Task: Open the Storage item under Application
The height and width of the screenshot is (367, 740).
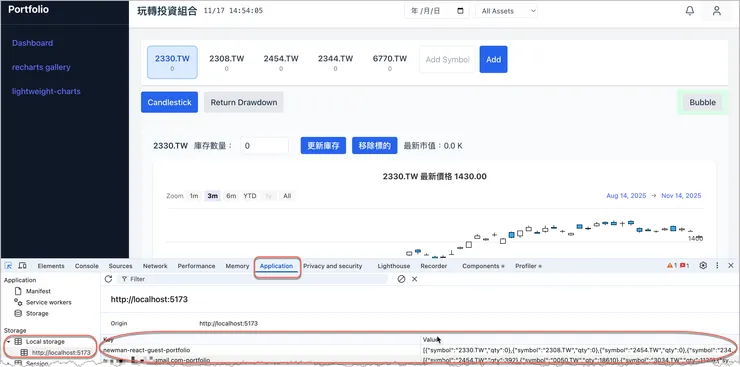Action: click(x=32, y=313)
